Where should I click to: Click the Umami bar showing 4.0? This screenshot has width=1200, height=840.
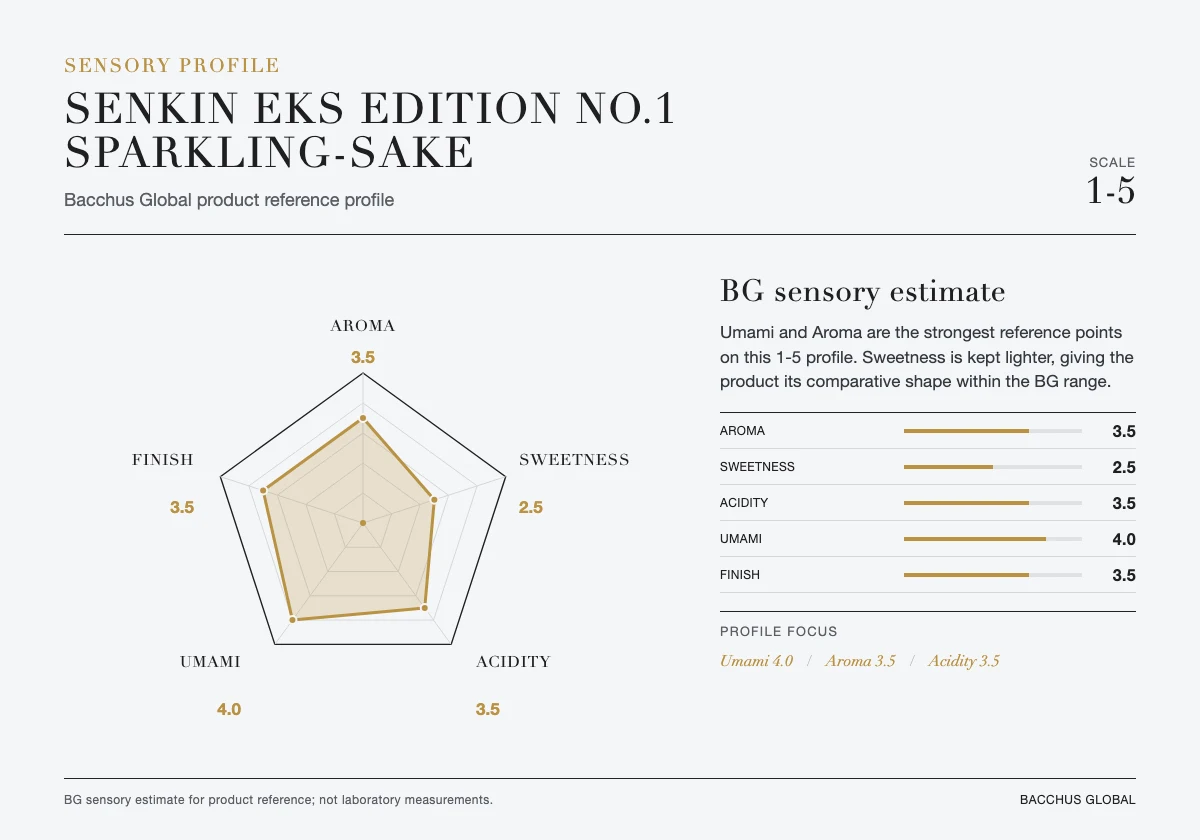993,539
